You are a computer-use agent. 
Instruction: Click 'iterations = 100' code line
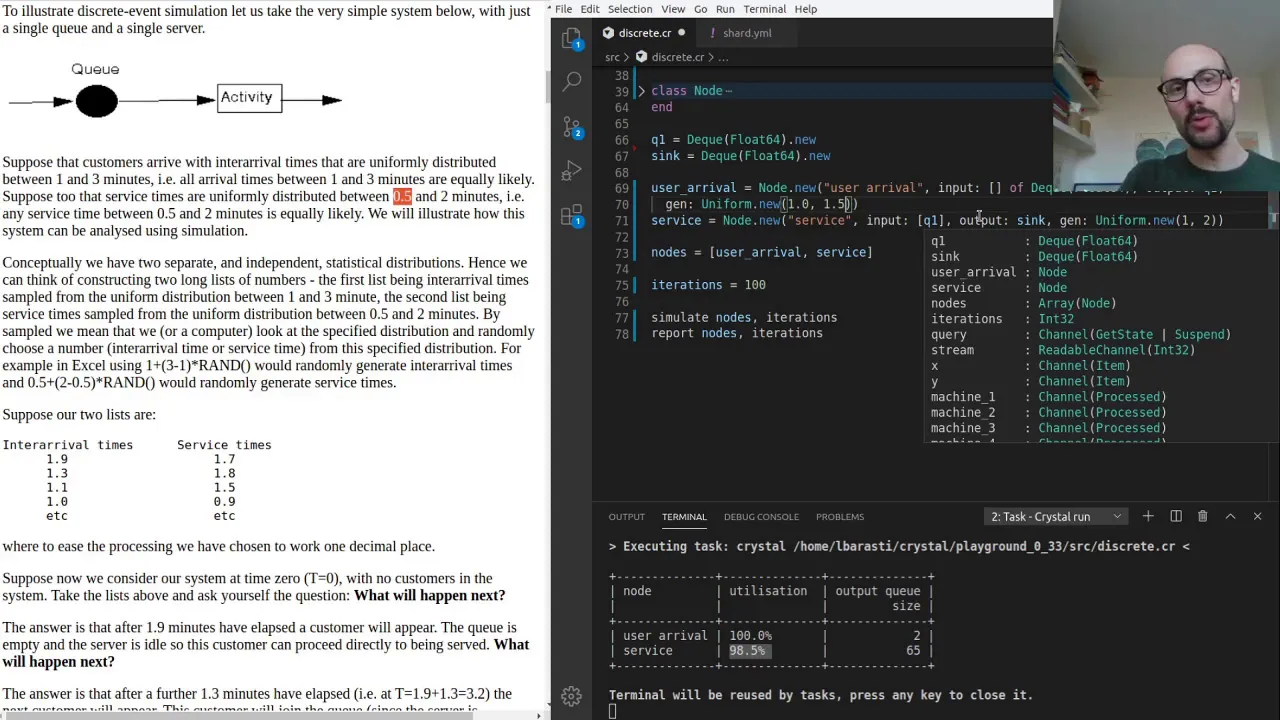[x=708, y=285]
